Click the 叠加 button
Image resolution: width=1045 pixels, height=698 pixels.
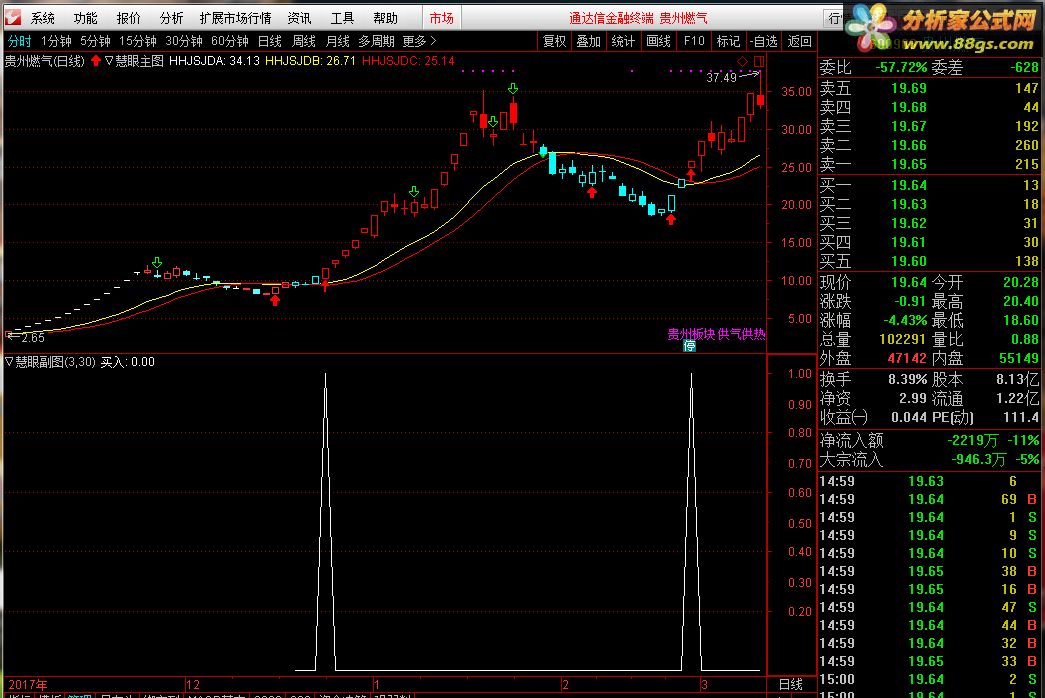click(x=588, y=41)
